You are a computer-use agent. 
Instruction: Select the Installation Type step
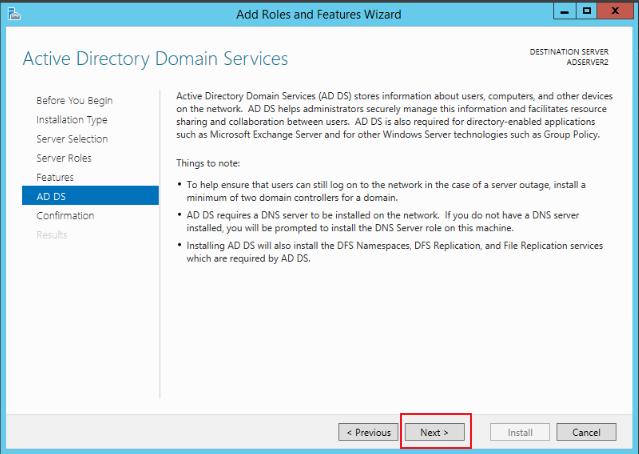[x=72, y=120]
